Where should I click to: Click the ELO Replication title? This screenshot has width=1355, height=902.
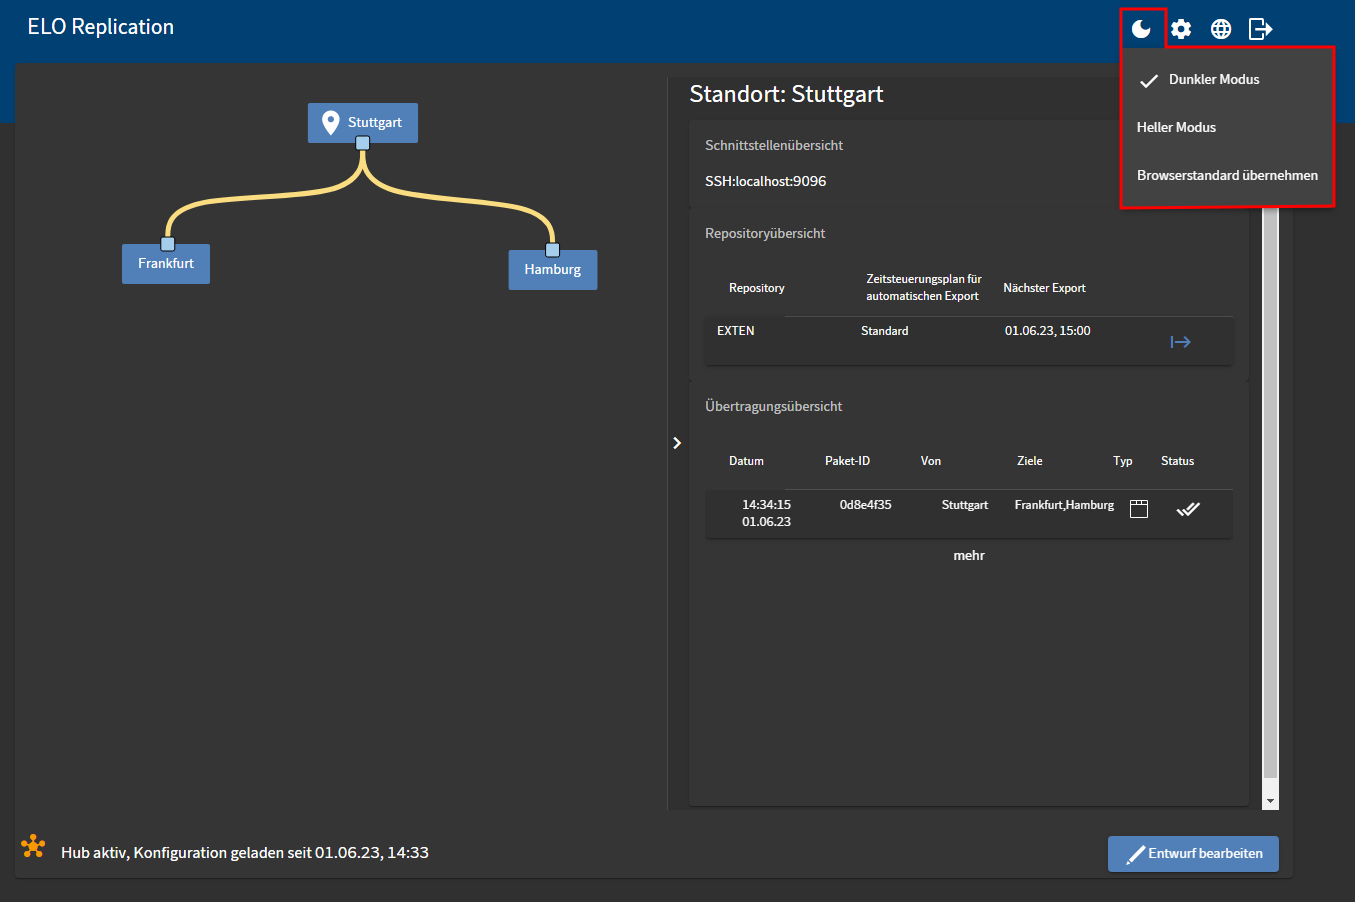pos(100,27)
